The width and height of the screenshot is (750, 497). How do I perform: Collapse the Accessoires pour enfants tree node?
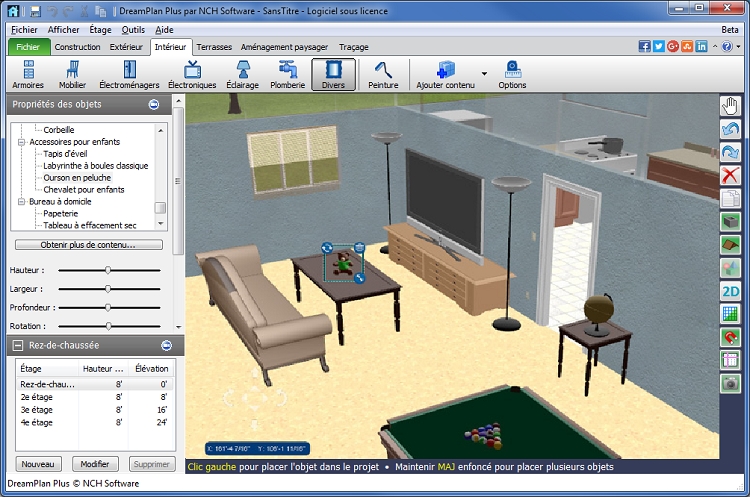[21, 142]
